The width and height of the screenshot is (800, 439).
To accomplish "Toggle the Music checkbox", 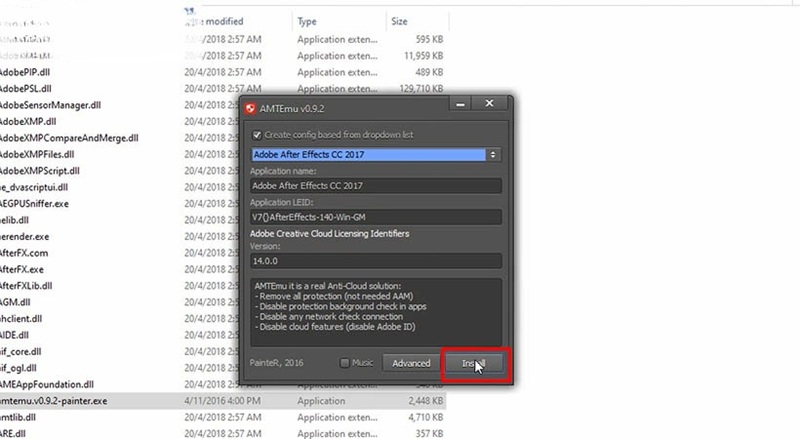I will 345,363.
